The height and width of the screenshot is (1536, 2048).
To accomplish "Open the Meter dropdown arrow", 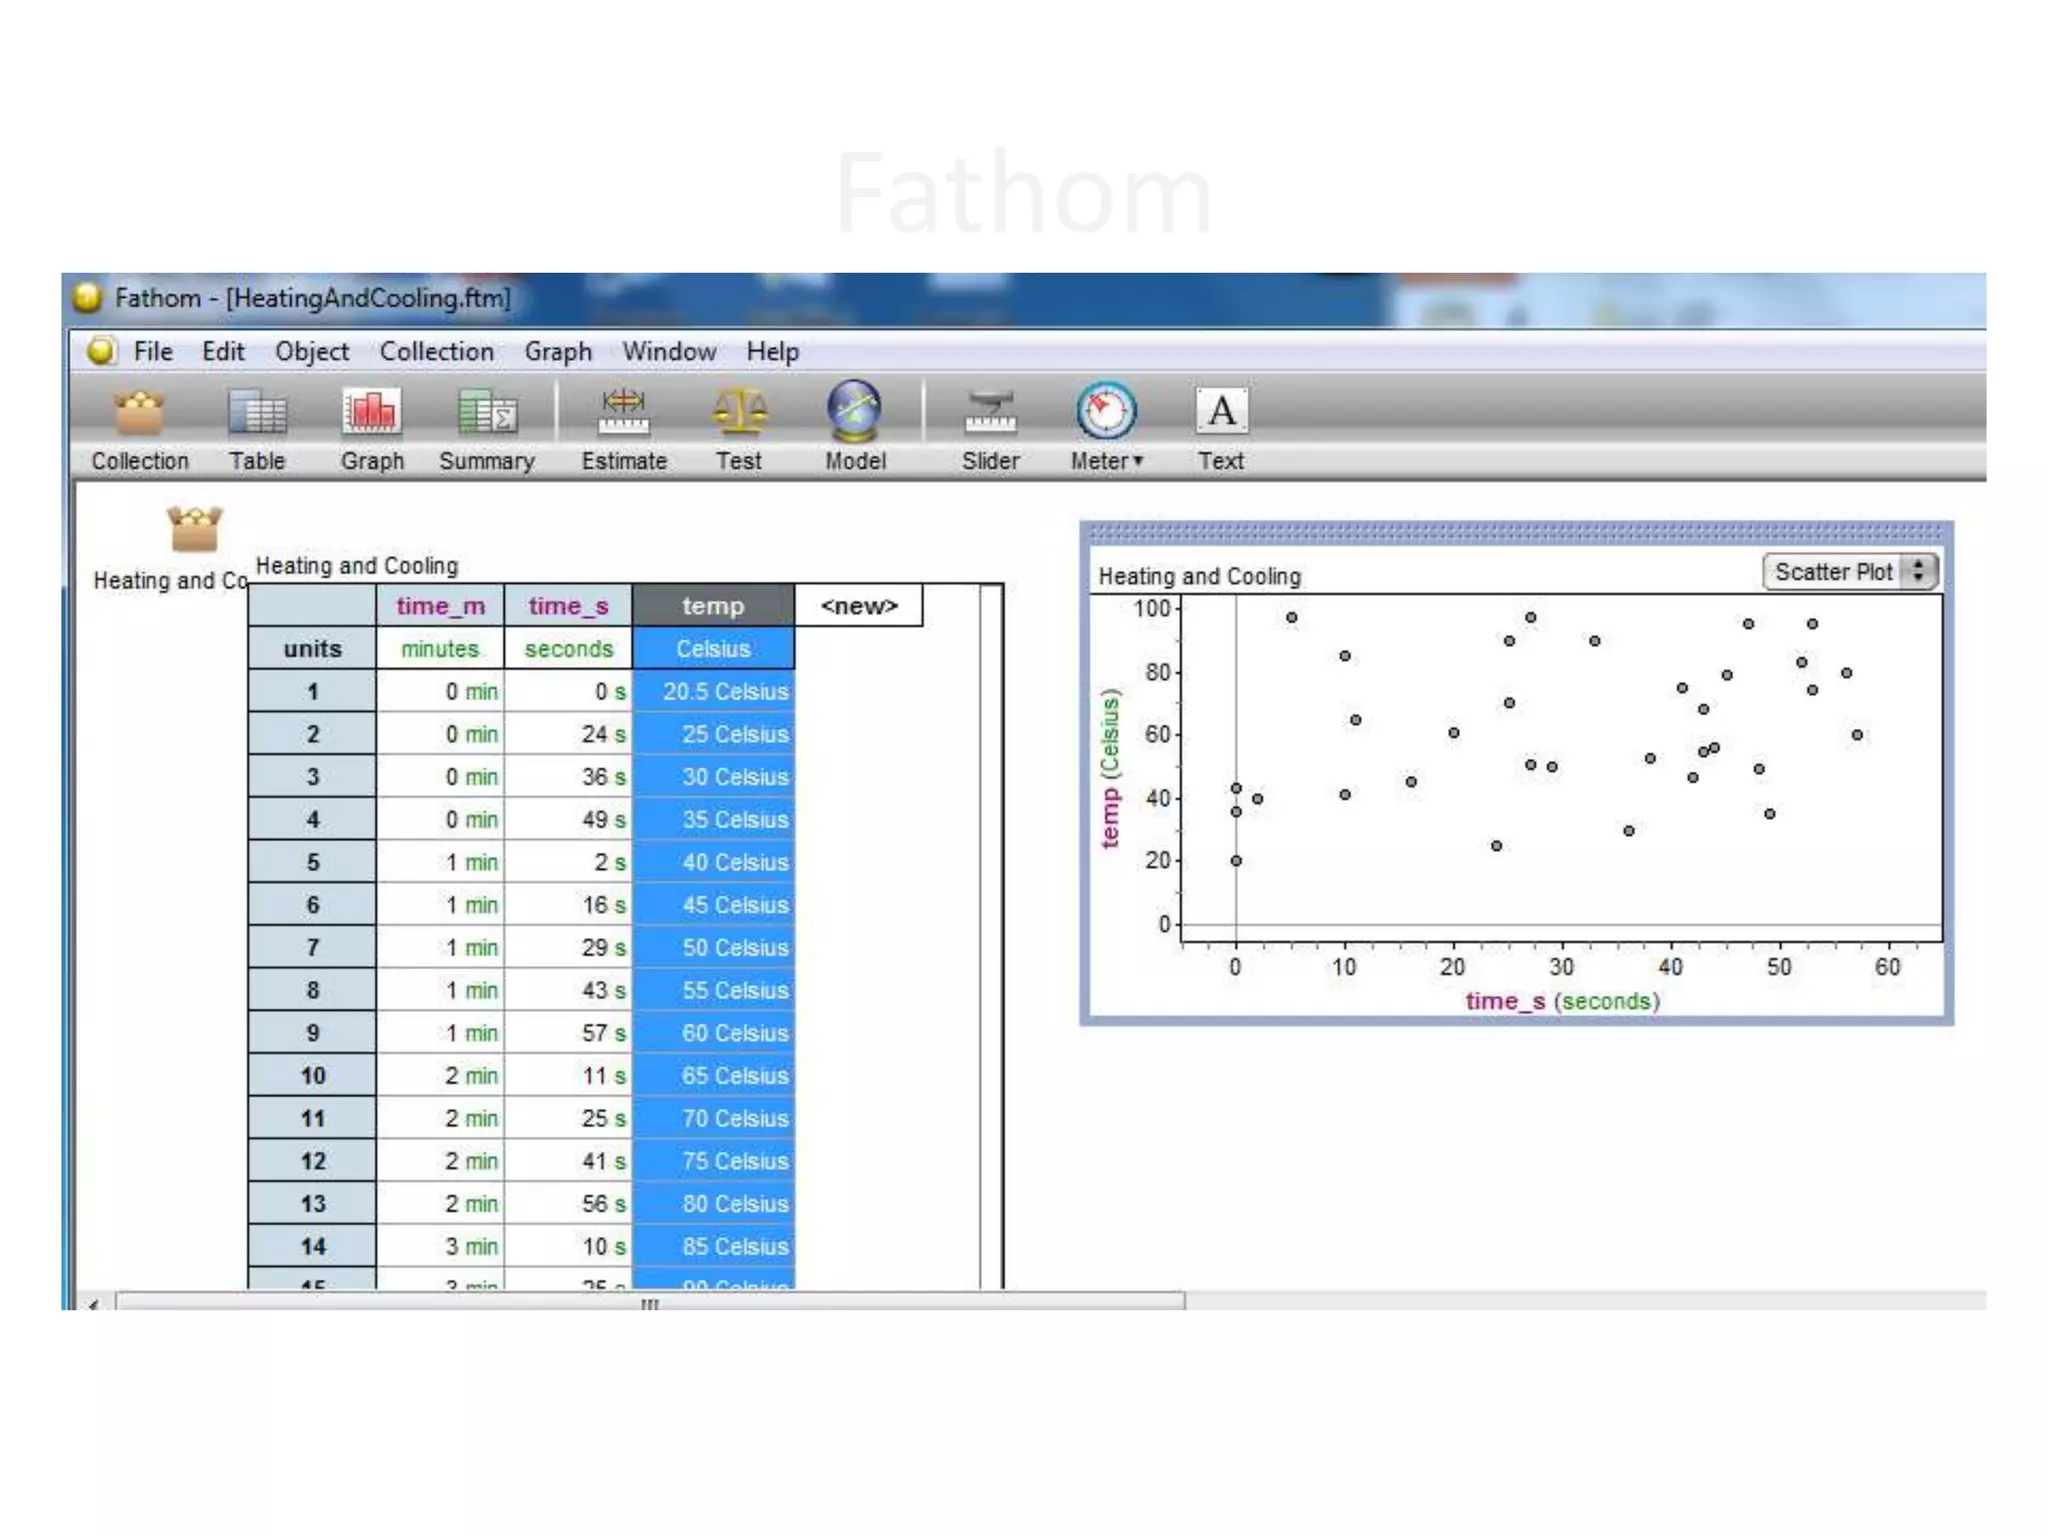I will [x=1138, y=461].
